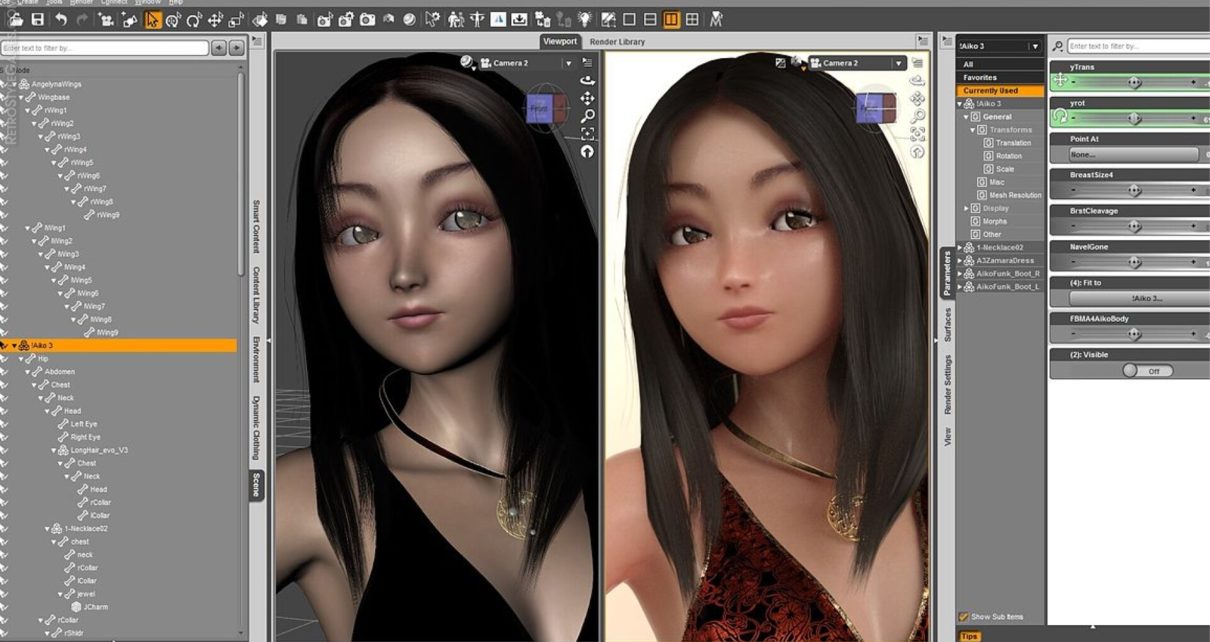Open the !Aiko 3 selector dropdown in Parameters
This screenshot has width=1210, height=642.
coord(1035,46)
